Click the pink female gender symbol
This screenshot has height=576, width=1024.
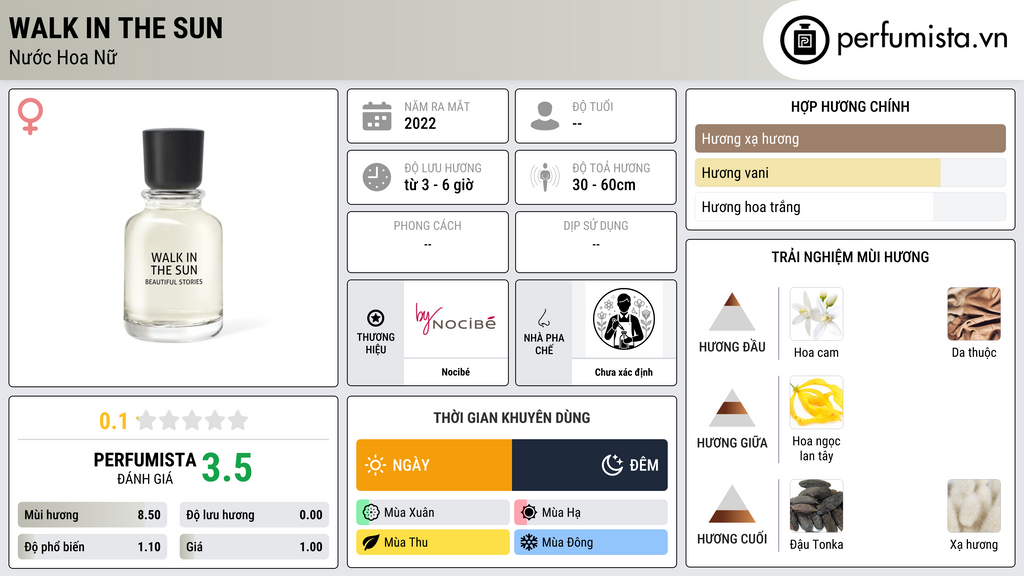coord(30,116)
